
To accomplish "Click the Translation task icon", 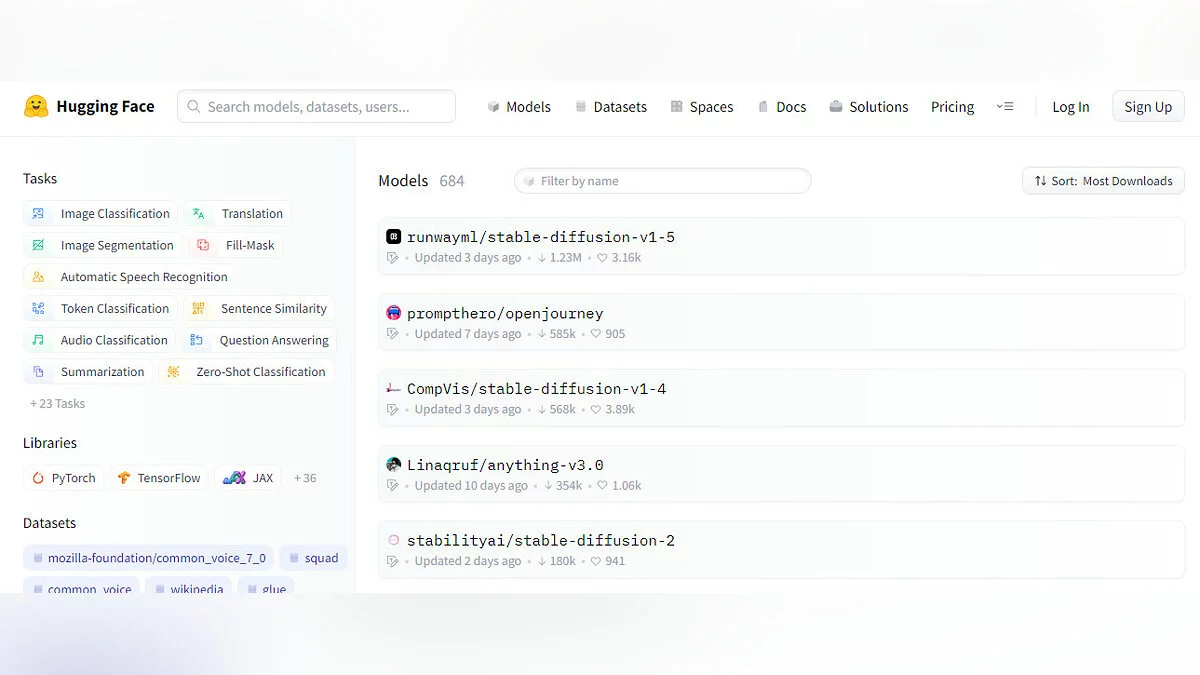I will click(x=199, y=214).
